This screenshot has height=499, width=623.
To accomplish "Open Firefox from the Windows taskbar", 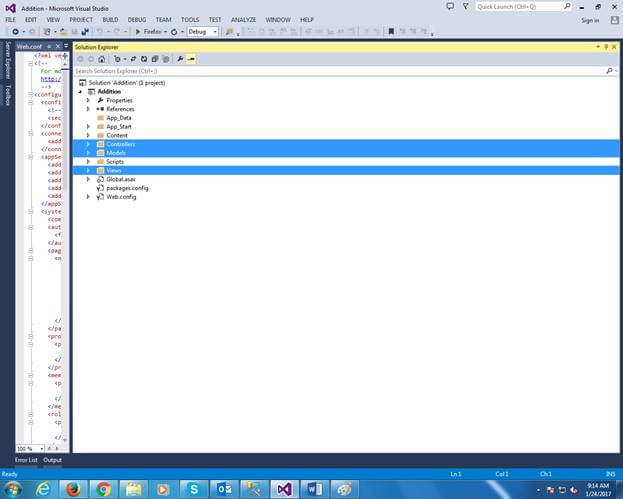I will coord(73,489).
